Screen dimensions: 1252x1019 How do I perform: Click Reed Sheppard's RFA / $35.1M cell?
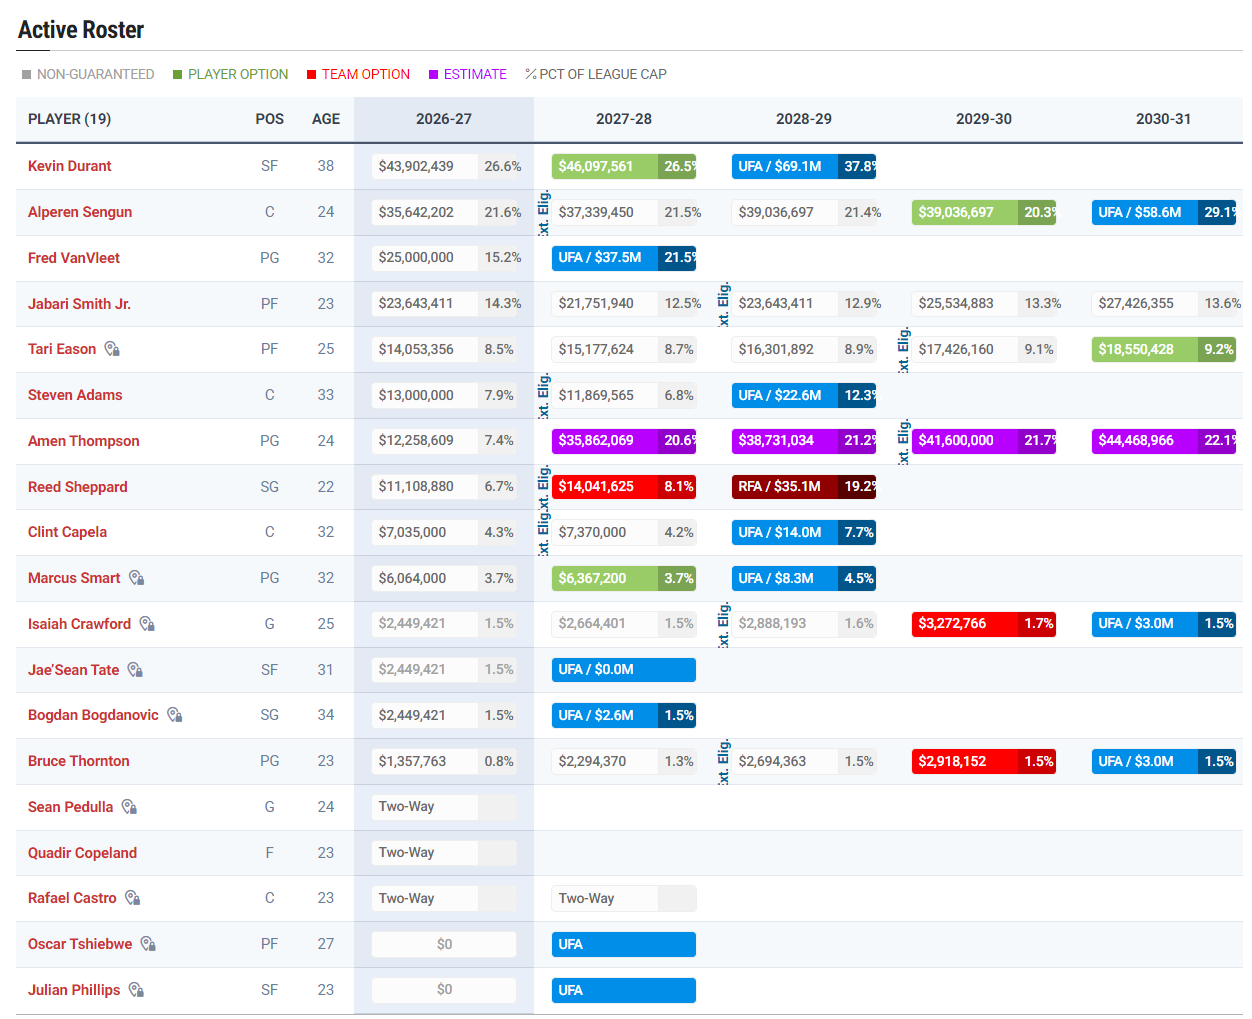(x=804, y=487)
